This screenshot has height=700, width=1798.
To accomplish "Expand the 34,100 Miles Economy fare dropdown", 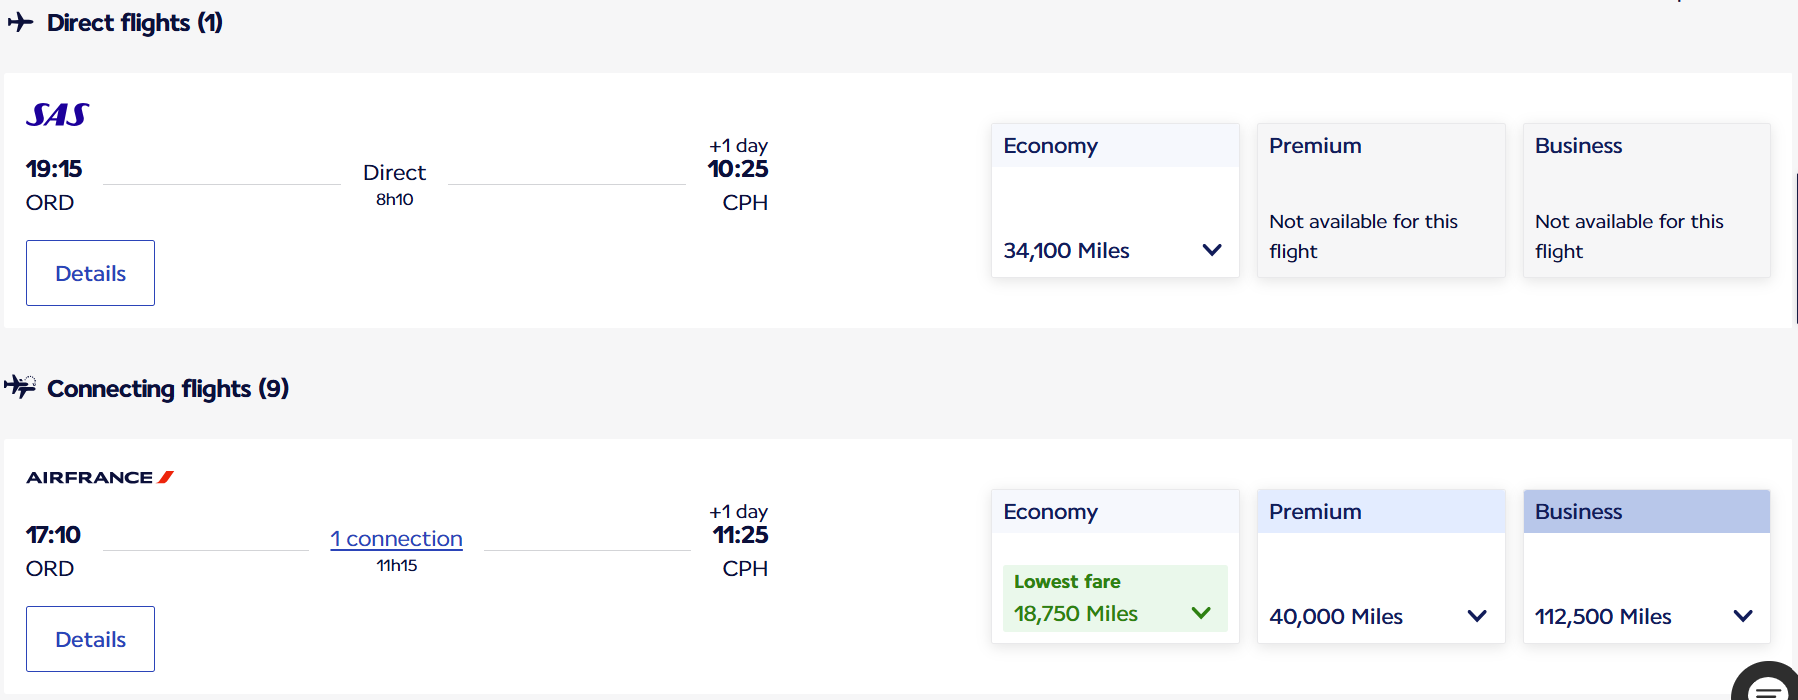I will click(1211, 250).
